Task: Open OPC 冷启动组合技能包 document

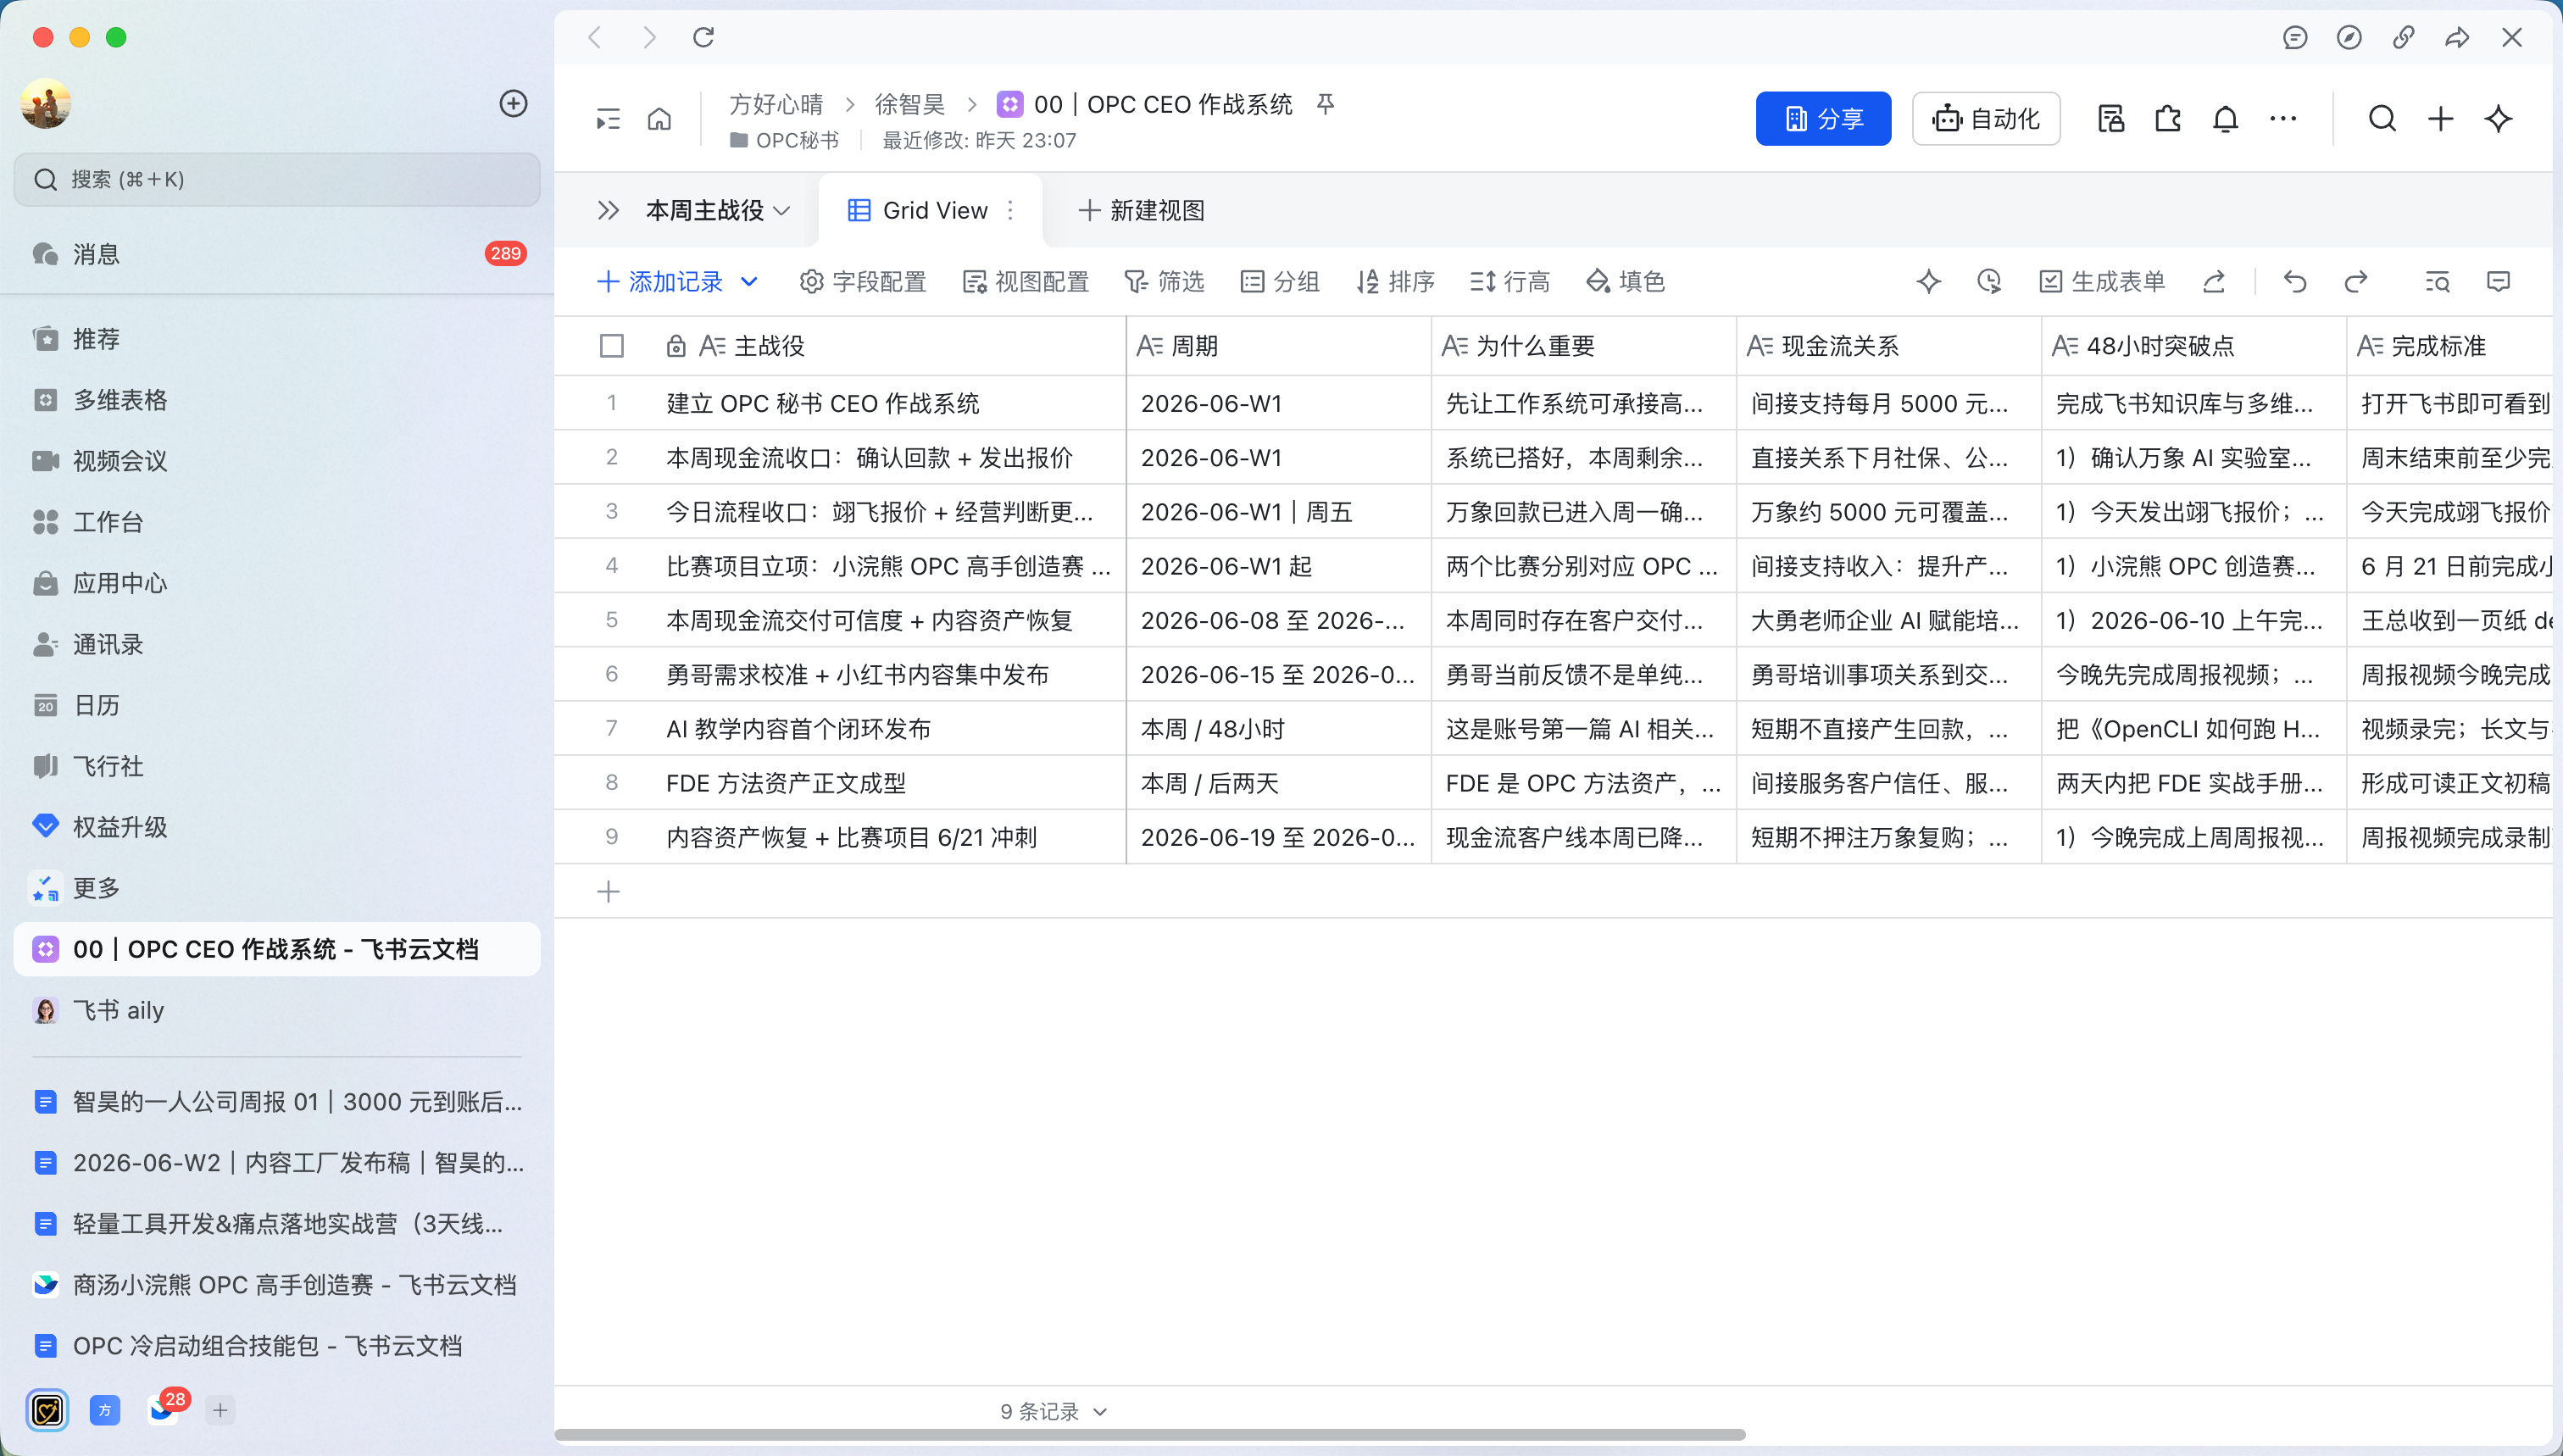Action: click(277, 1345)
